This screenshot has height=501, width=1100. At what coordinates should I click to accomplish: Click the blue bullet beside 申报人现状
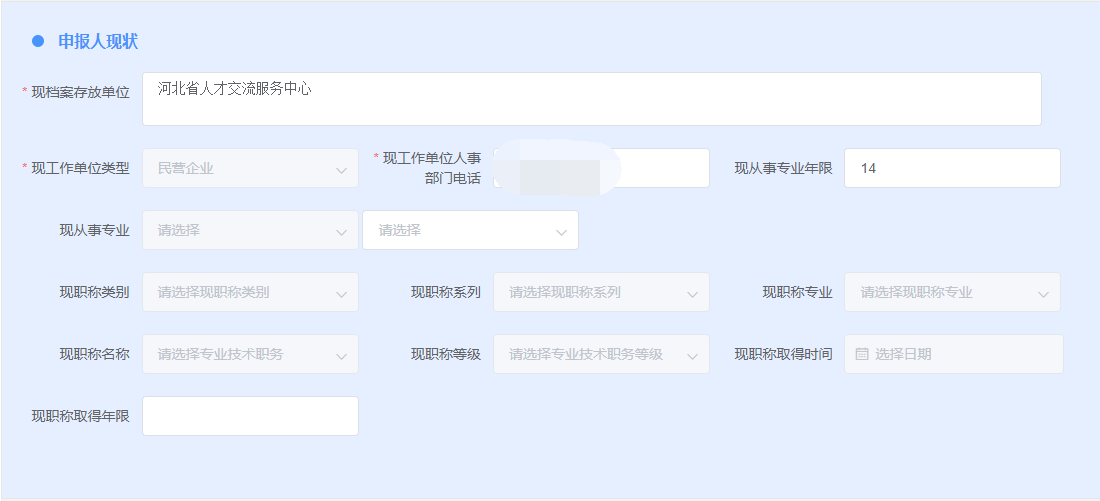(38, 41)
